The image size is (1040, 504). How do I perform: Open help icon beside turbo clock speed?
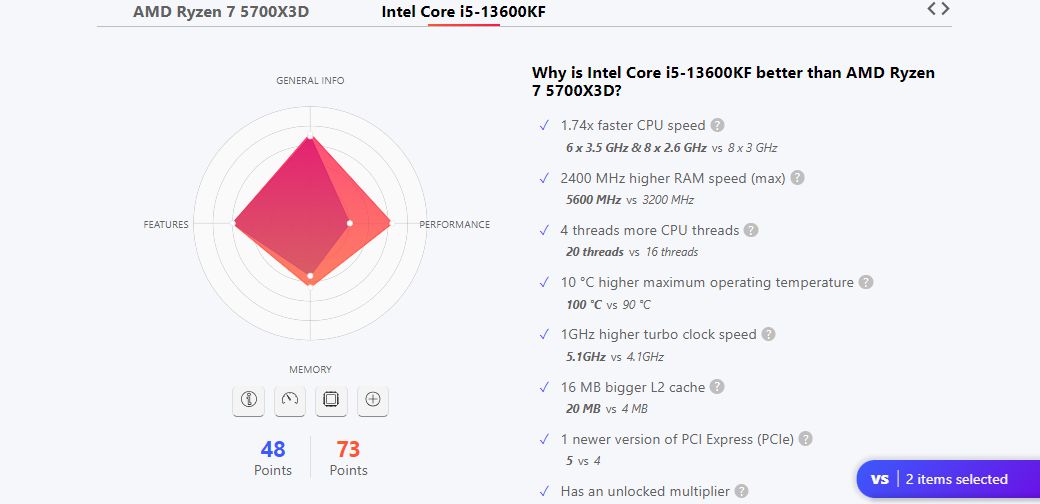pyautogui.click(x=768, y=334)
